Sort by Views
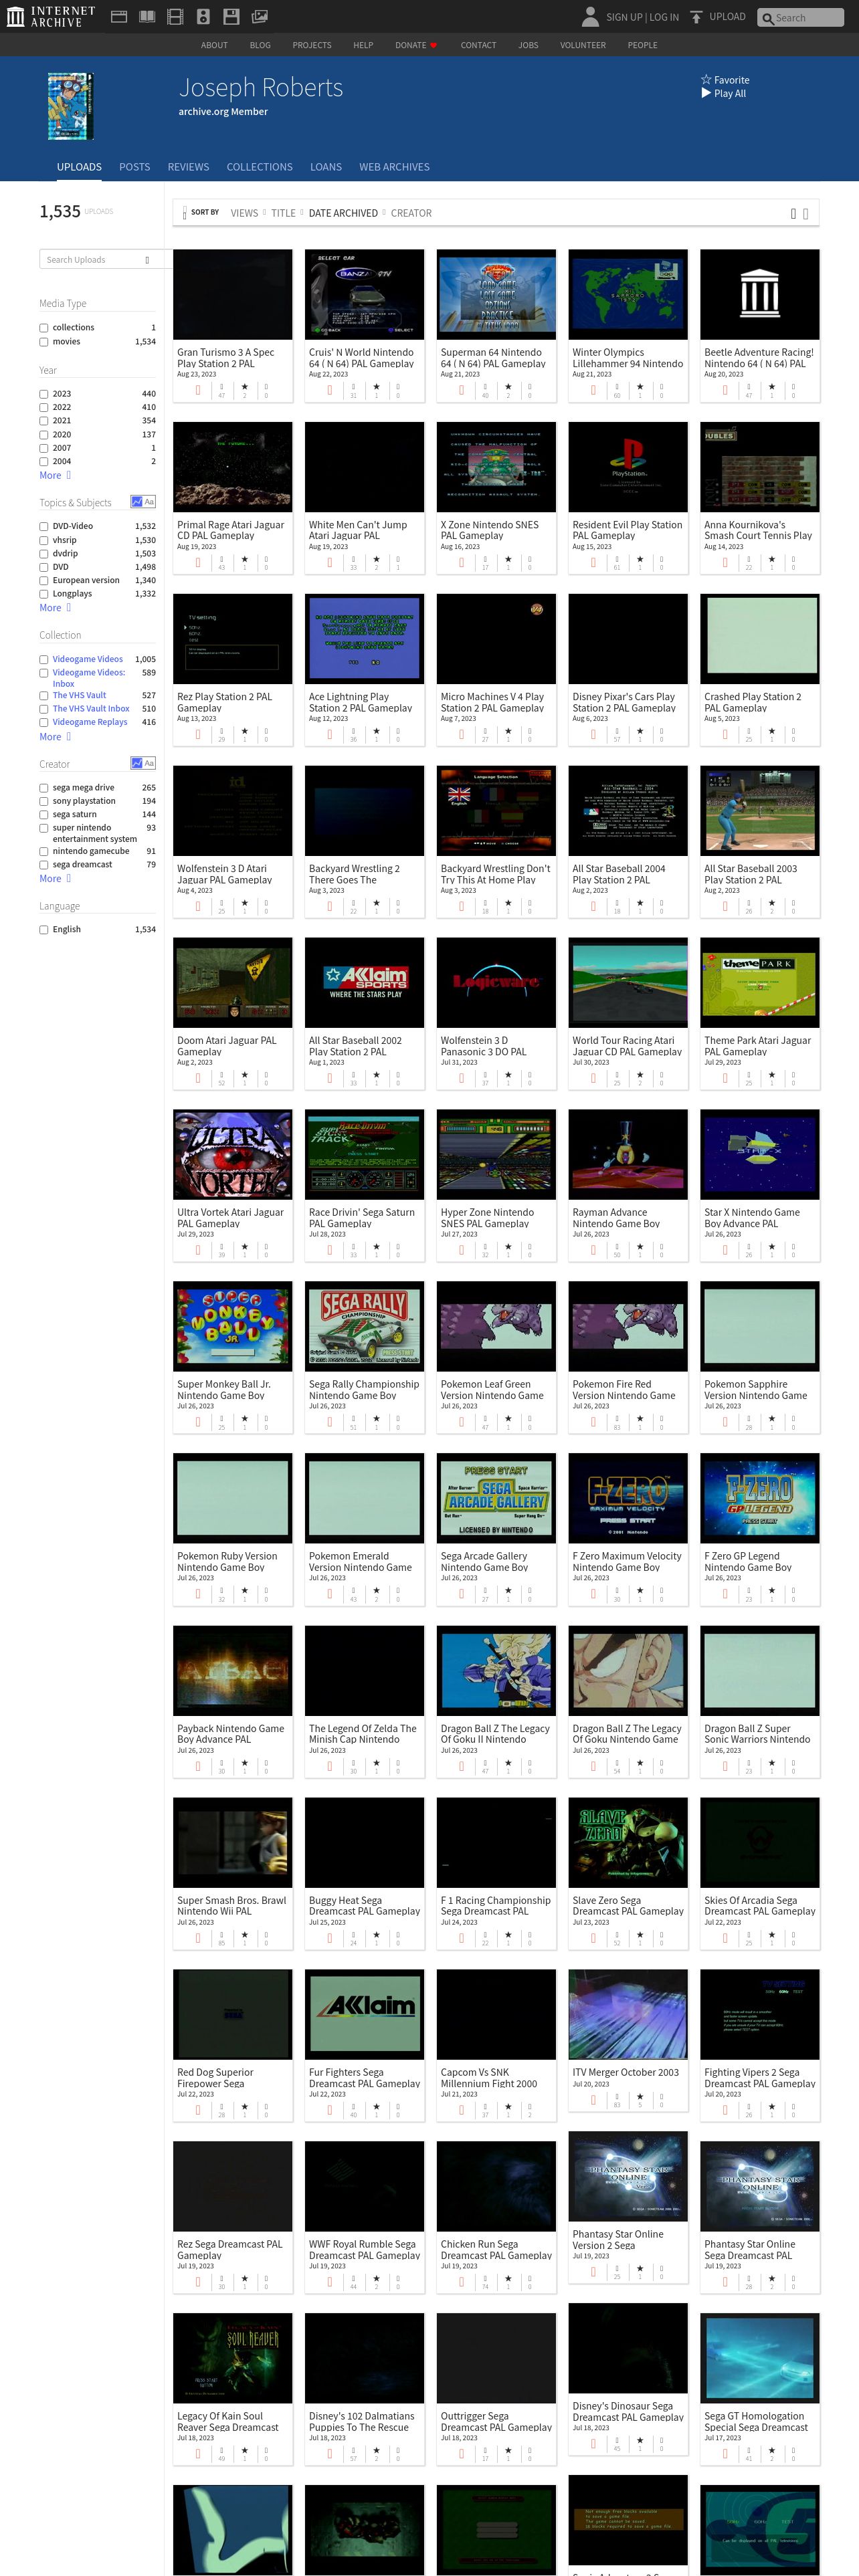The image size is (859, 2576). click(x=244, y=213)
